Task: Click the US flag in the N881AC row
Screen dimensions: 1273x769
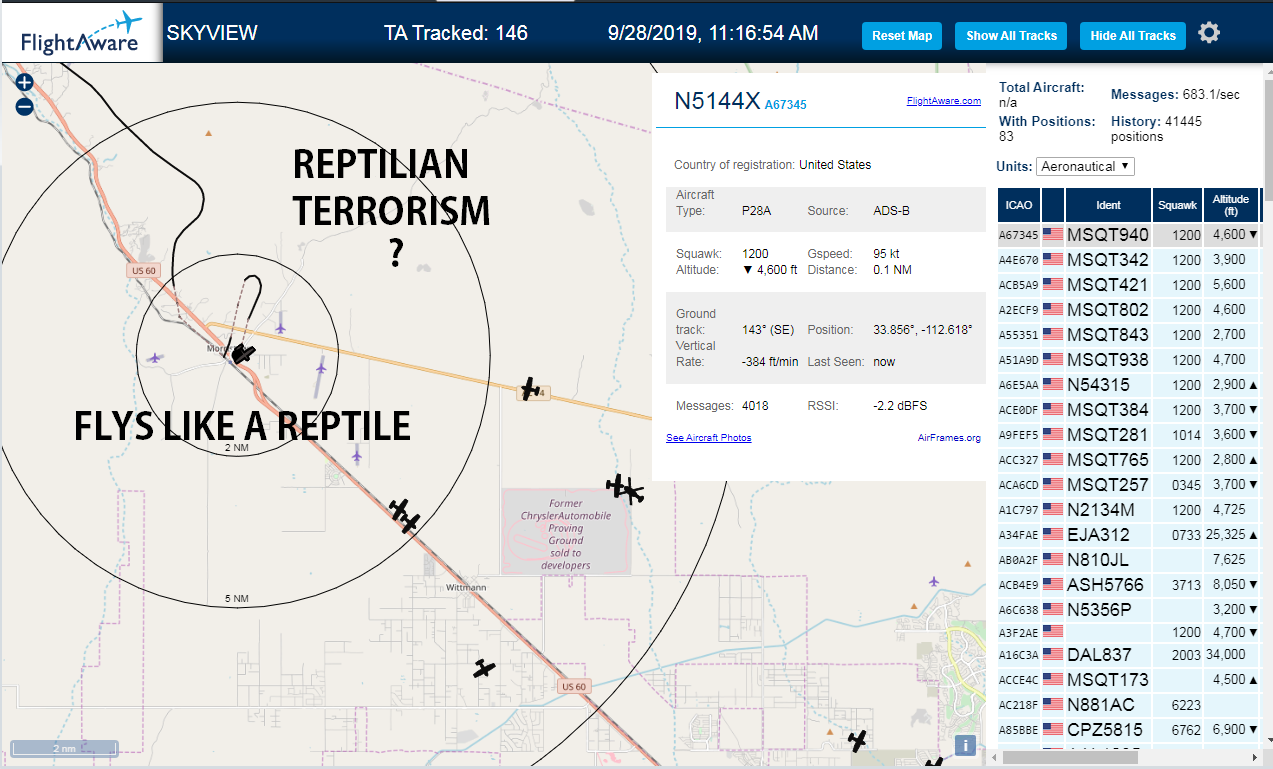Action: coord(1053,704)
